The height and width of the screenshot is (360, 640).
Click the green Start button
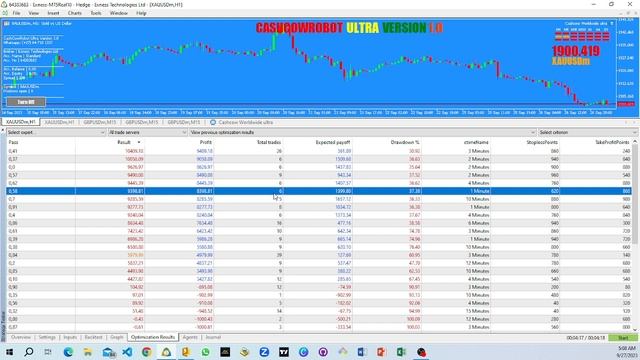click(x=623, y=338)
